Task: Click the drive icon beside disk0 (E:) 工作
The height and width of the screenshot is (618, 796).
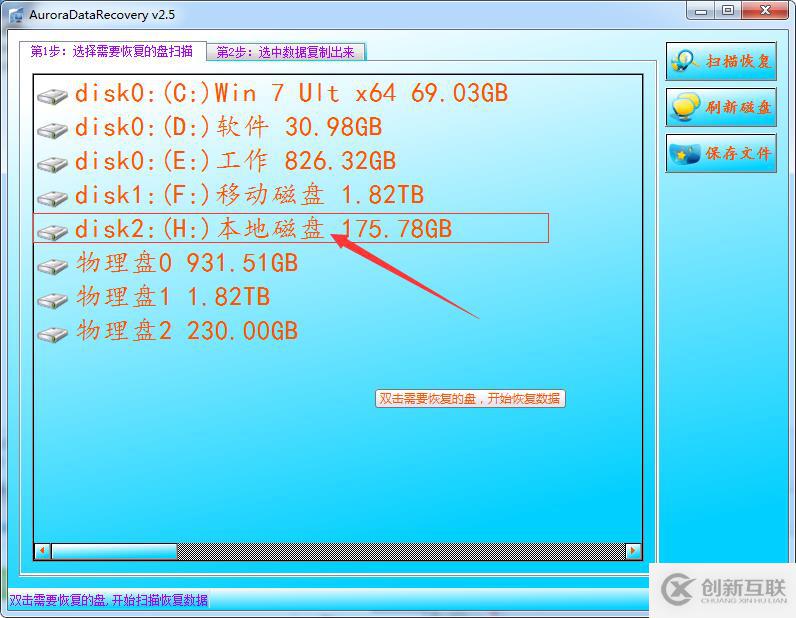Action: click(52, 164)
